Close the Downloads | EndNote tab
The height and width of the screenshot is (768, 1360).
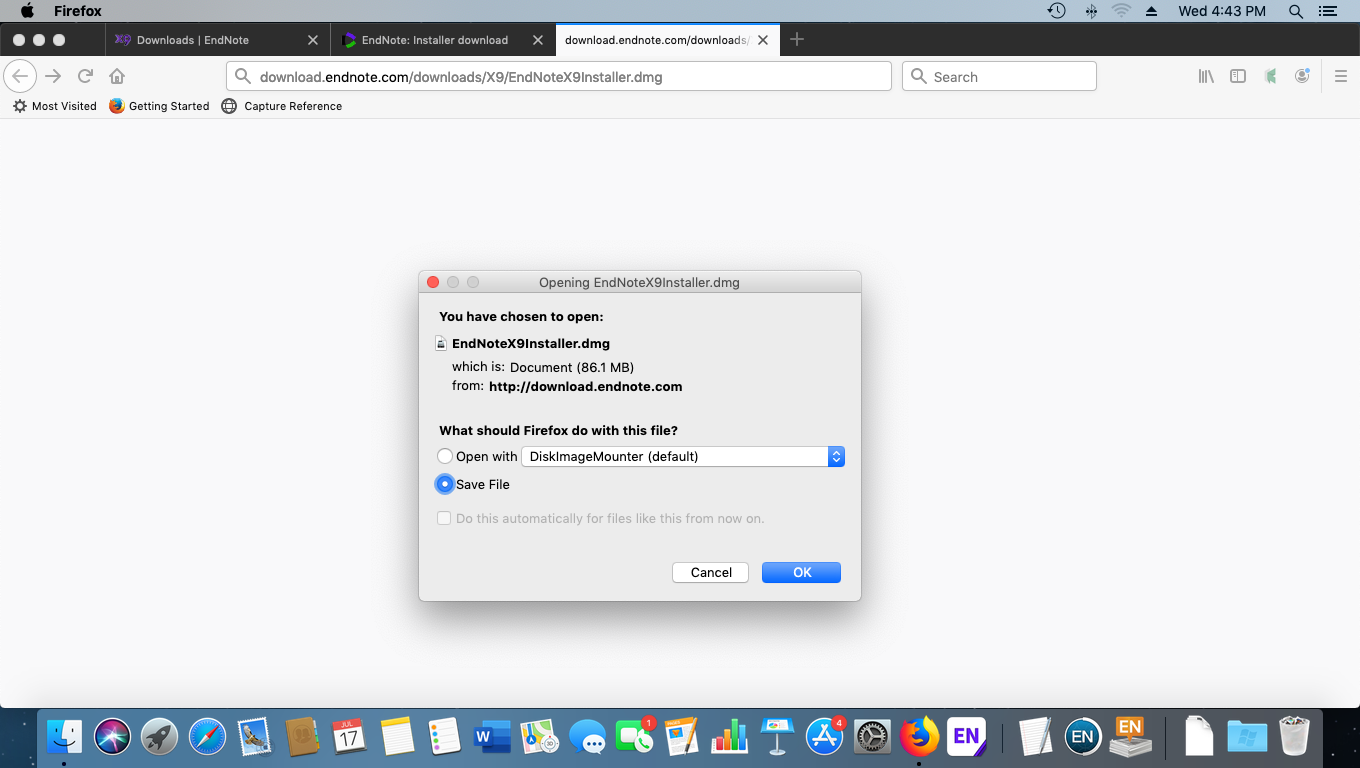click(313, 40)
